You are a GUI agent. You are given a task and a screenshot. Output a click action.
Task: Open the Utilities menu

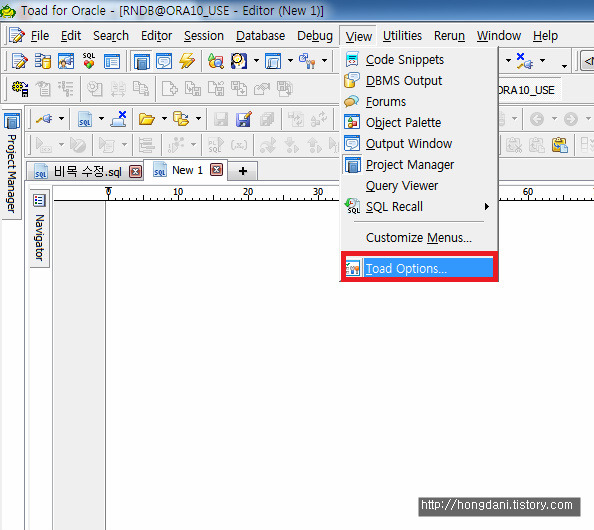(402, 36)
